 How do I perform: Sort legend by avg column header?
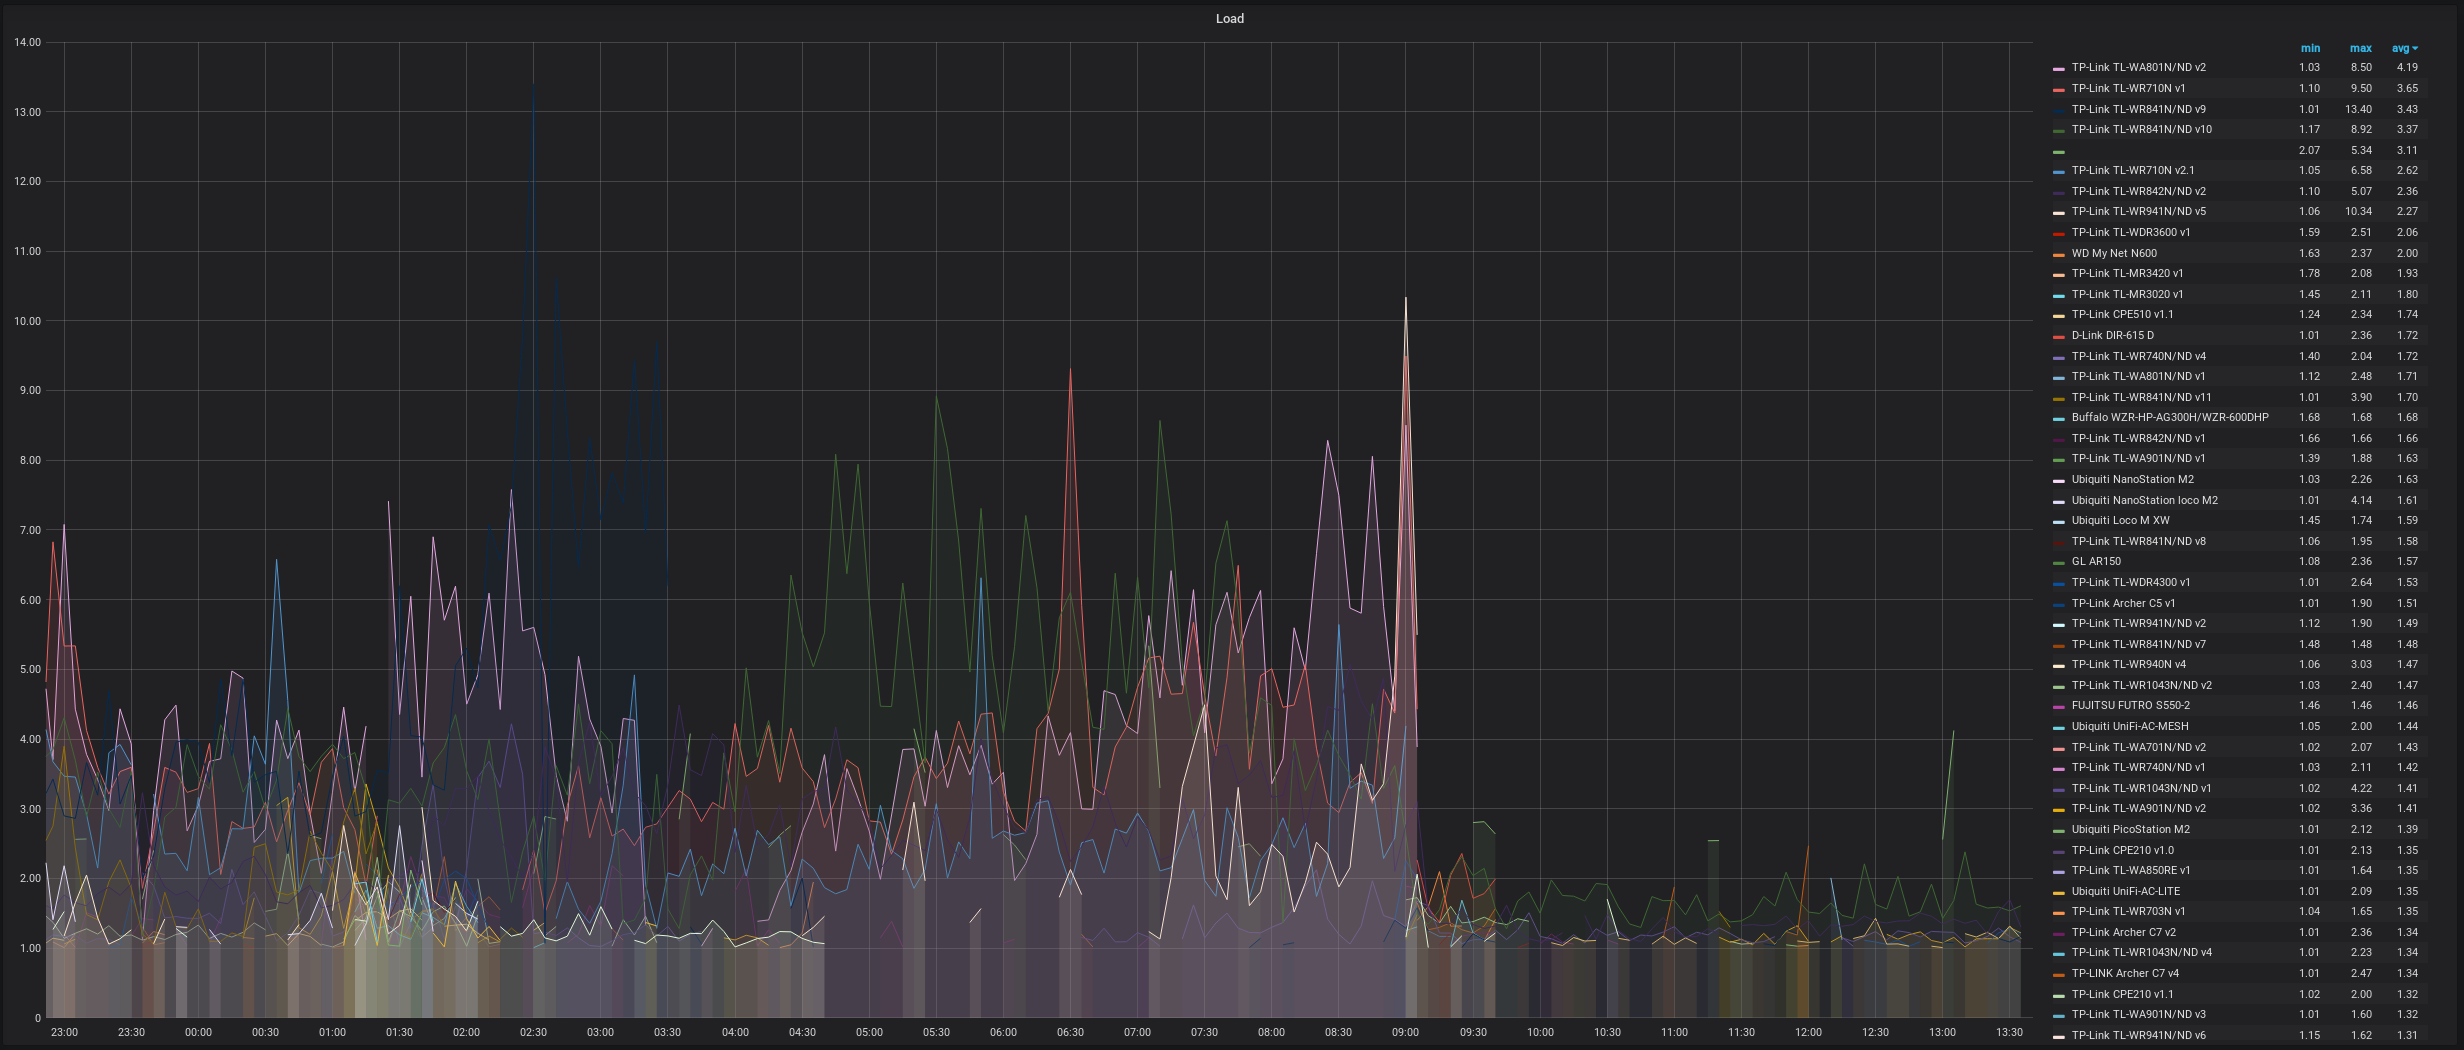pos(2404,48)
